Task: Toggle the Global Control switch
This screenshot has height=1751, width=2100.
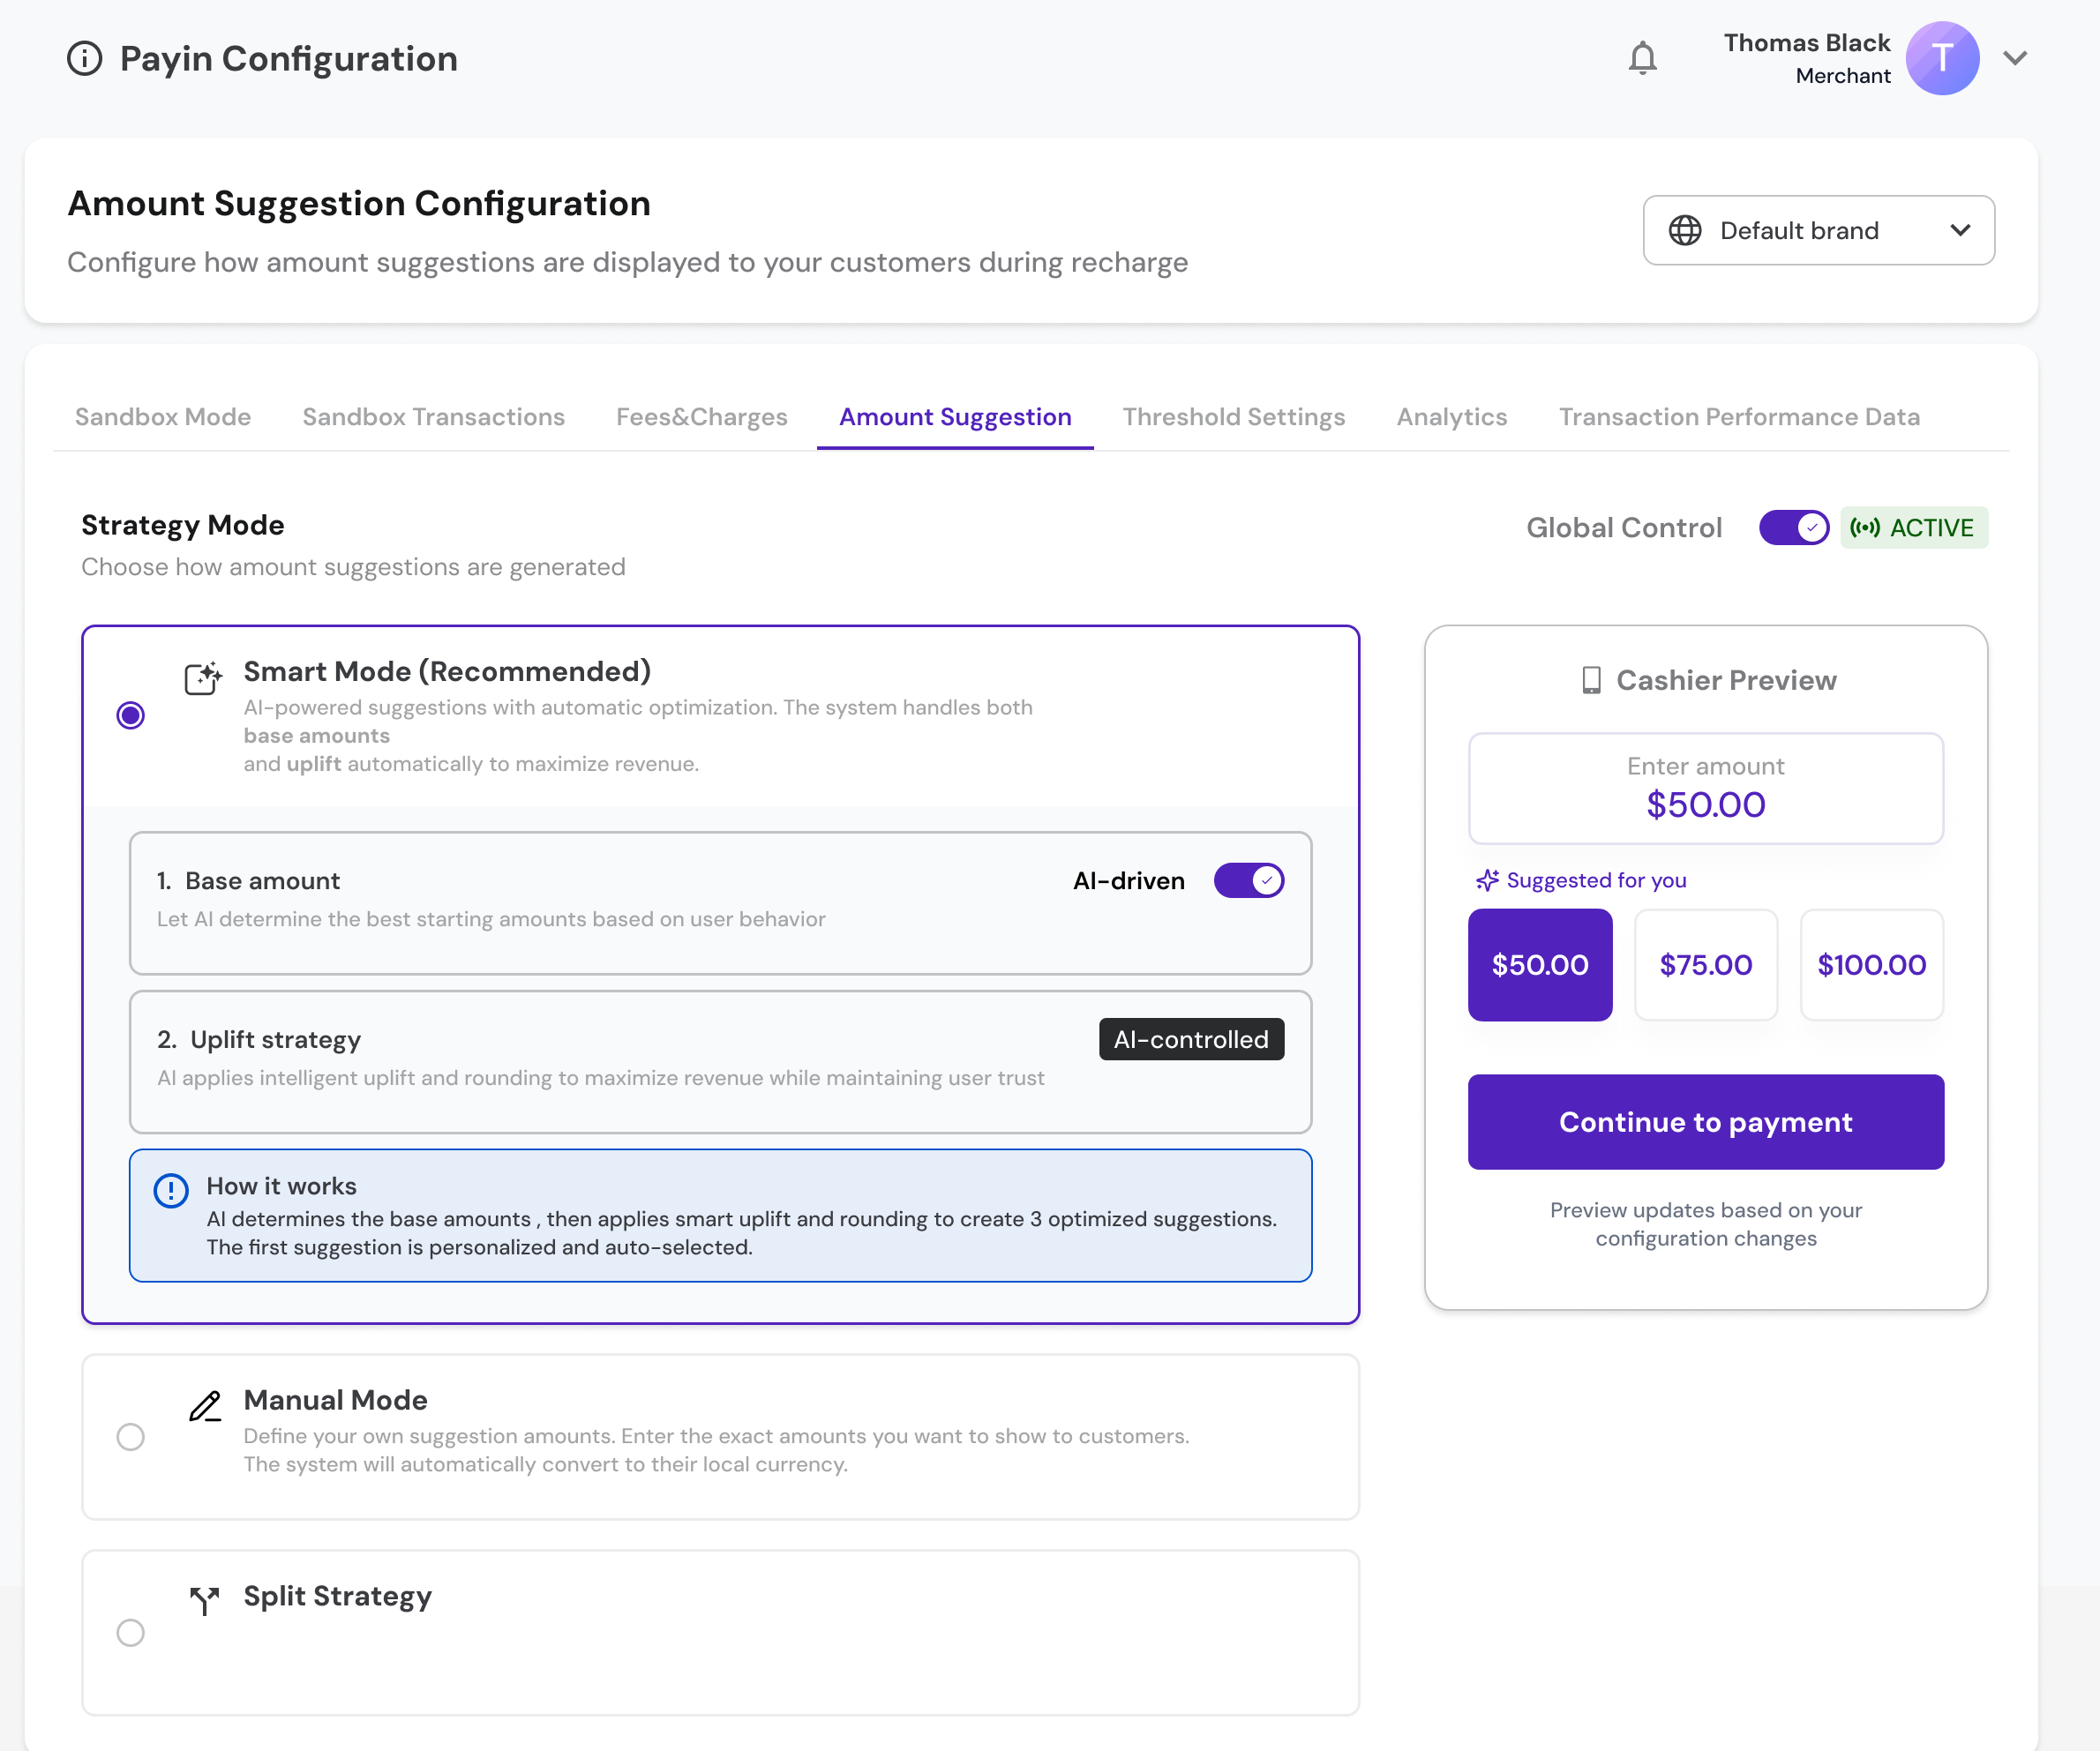Action: [1794, 528]
